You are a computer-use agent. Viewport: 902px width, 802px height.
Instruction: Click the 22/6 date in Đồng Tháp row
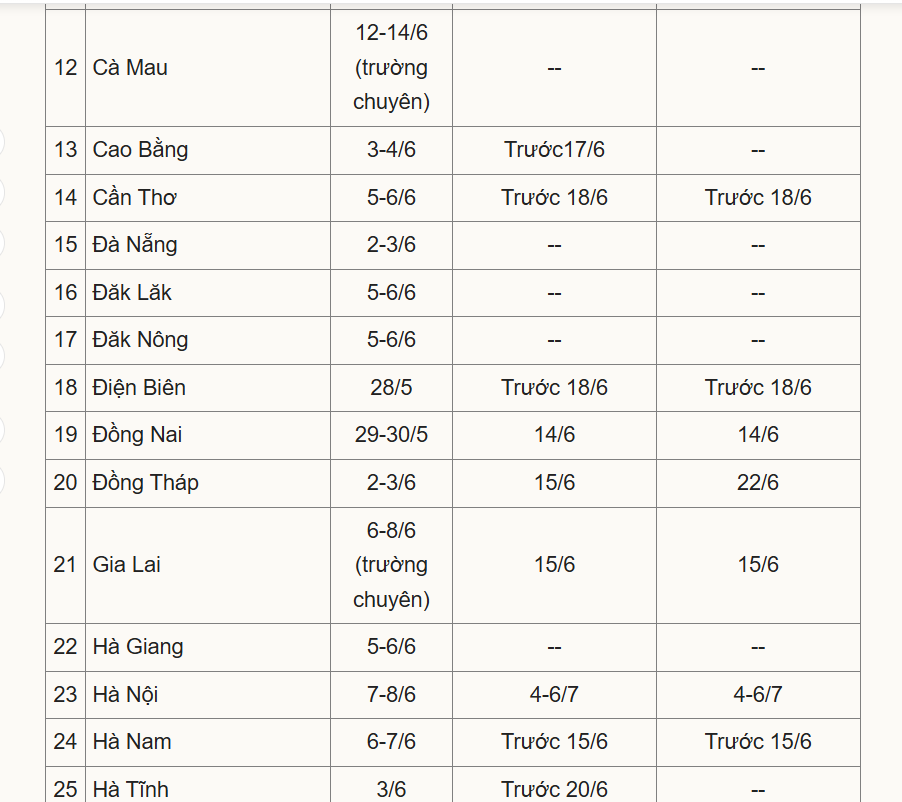point(757,483)
